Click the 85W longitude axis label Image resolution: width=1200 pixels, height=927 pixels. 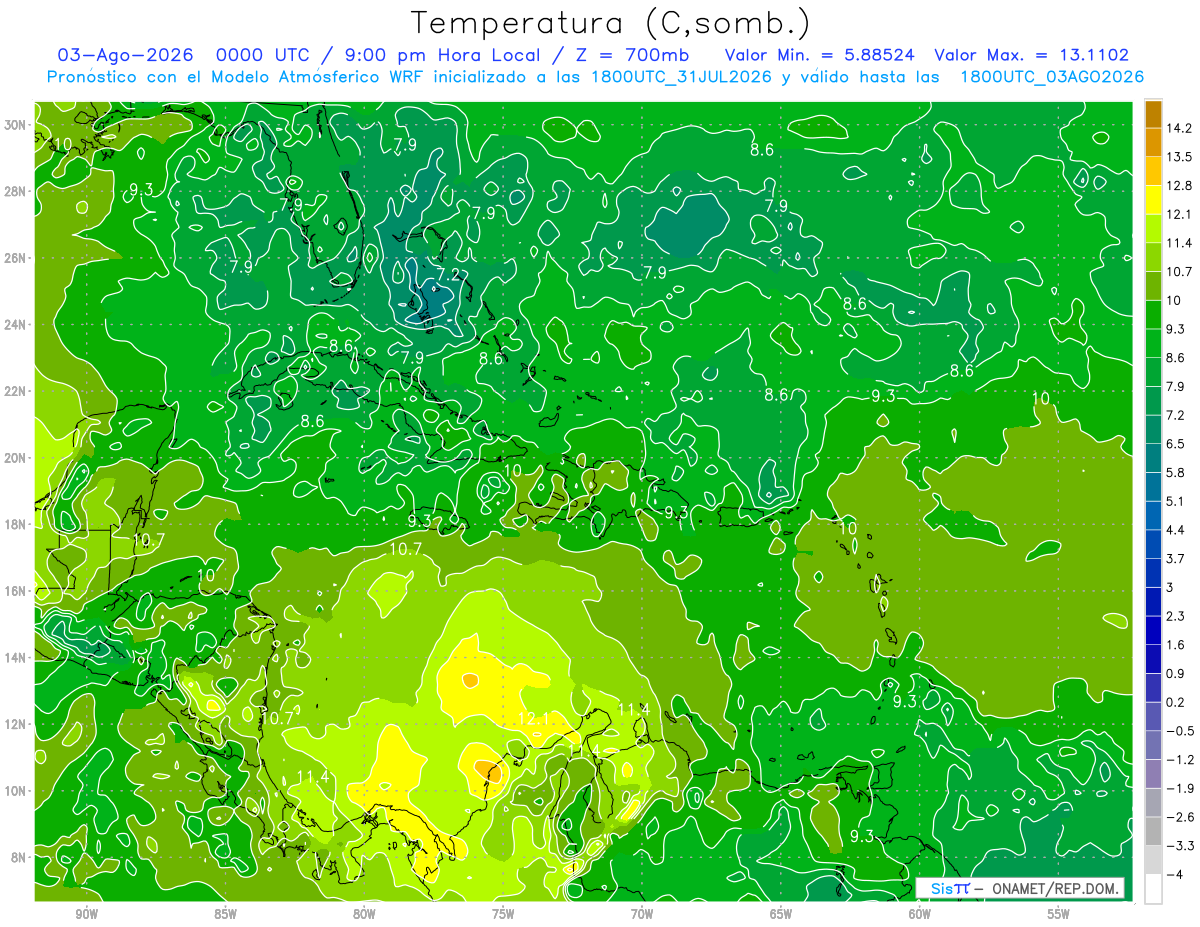[225, 914]
